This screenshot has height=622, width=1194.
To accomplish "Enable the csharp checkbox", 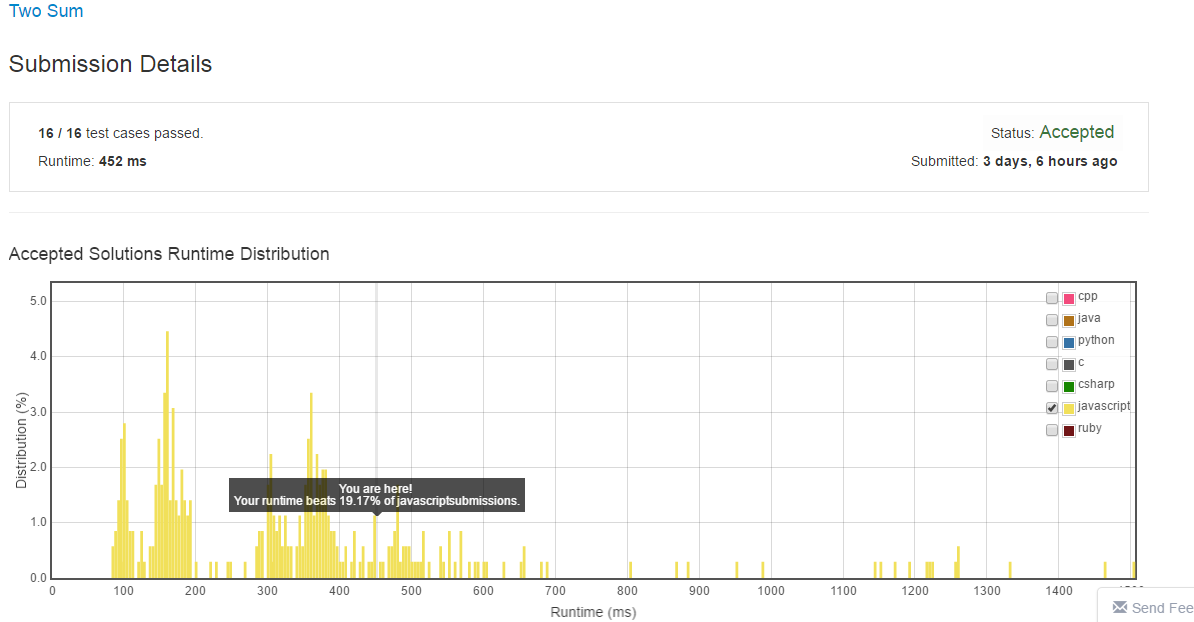I will 1051,386.
